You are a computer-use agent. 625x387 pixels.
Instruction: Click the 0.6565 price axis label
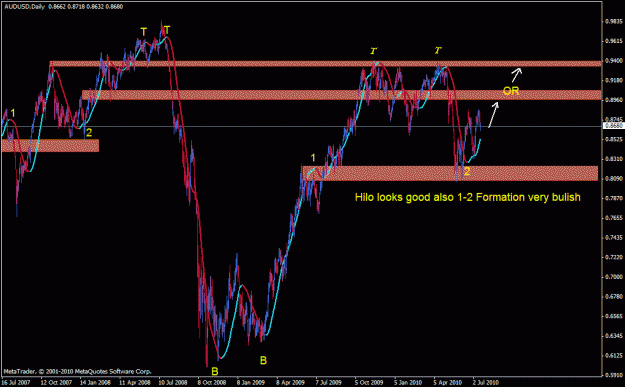[614, 316]
